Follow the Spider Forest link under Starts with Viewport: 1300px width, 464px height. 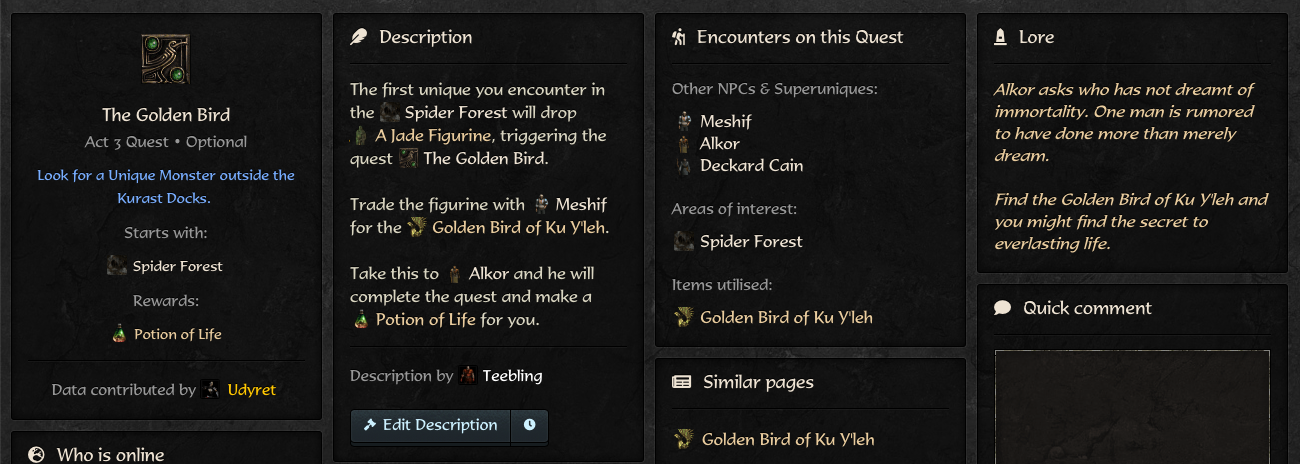[x=177, y=266]
